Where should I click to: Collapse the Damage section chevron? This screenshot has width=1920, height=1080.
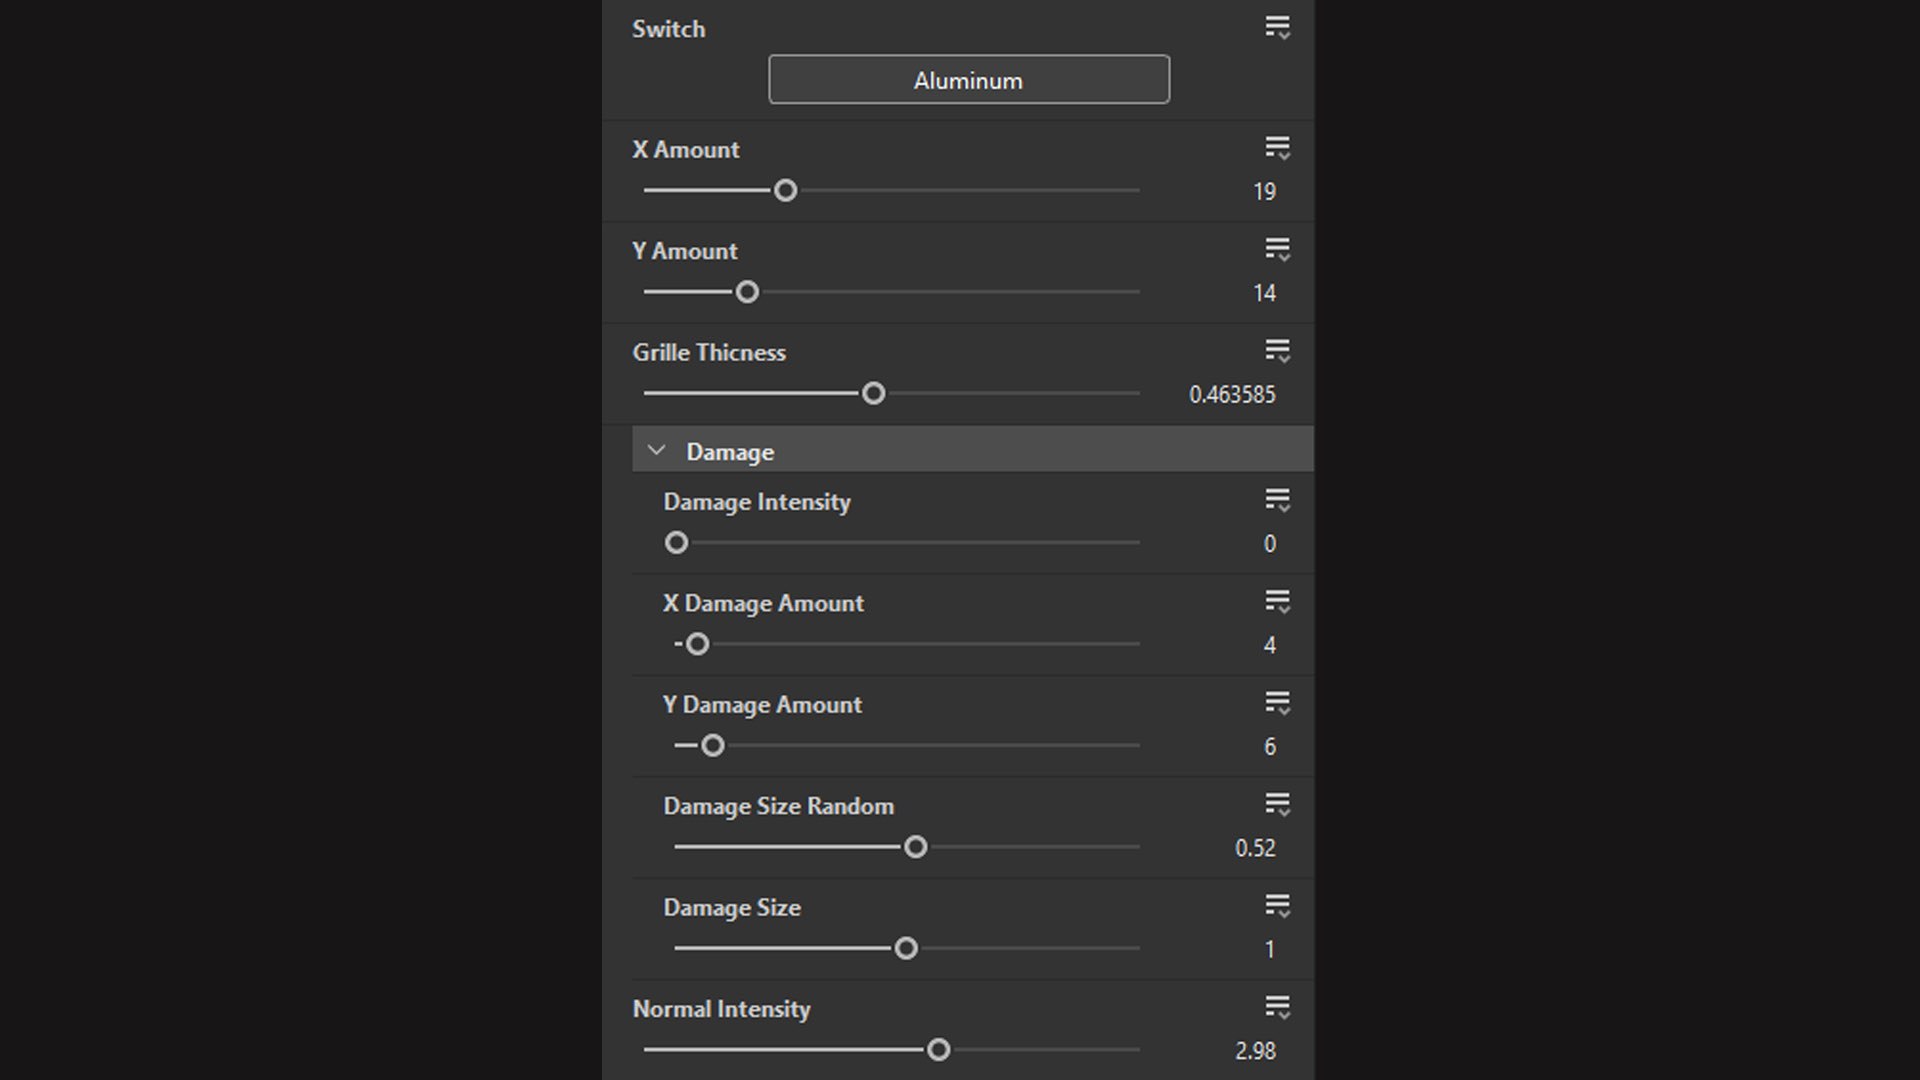(x=656, y=451)
